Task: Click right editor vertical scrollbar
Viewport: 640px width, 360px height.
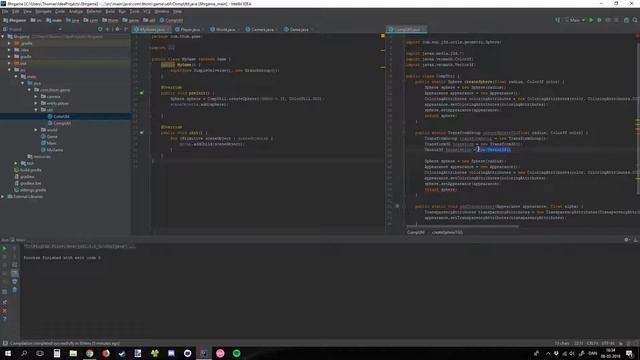Action: (x=638, y=118)
